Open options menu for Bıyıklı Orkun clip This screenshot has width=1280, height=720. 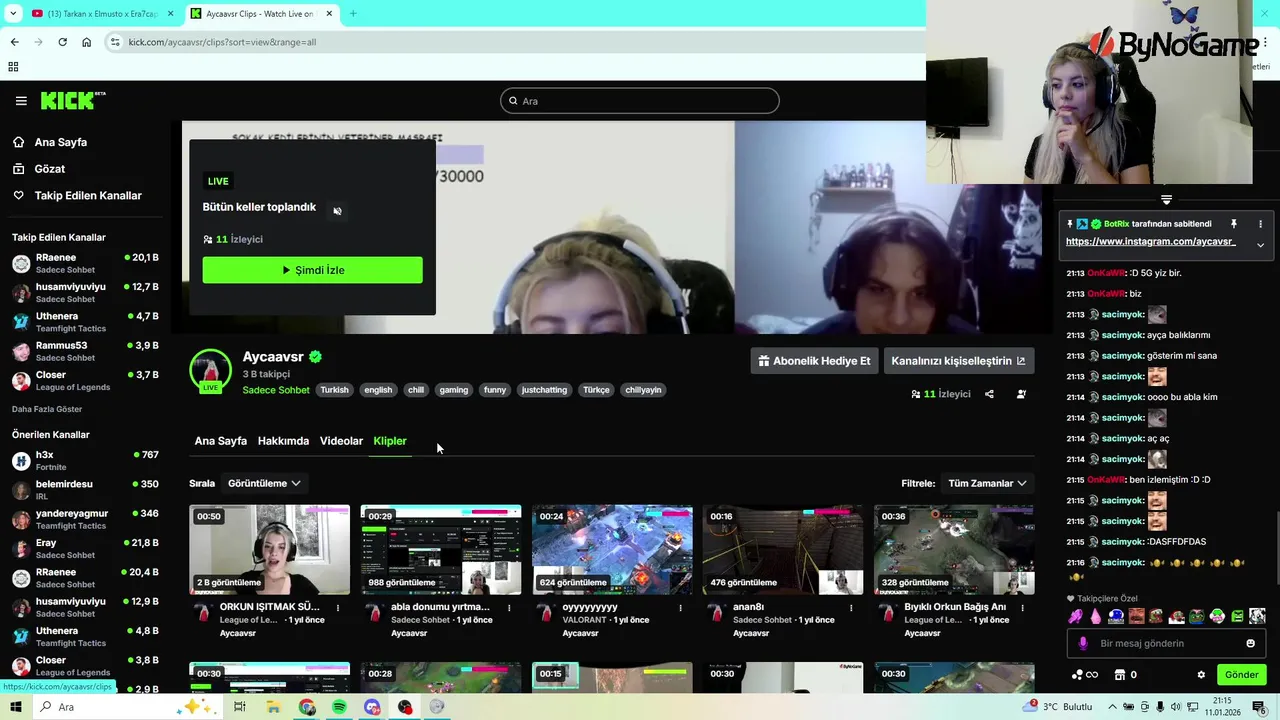click(1022, 607)
